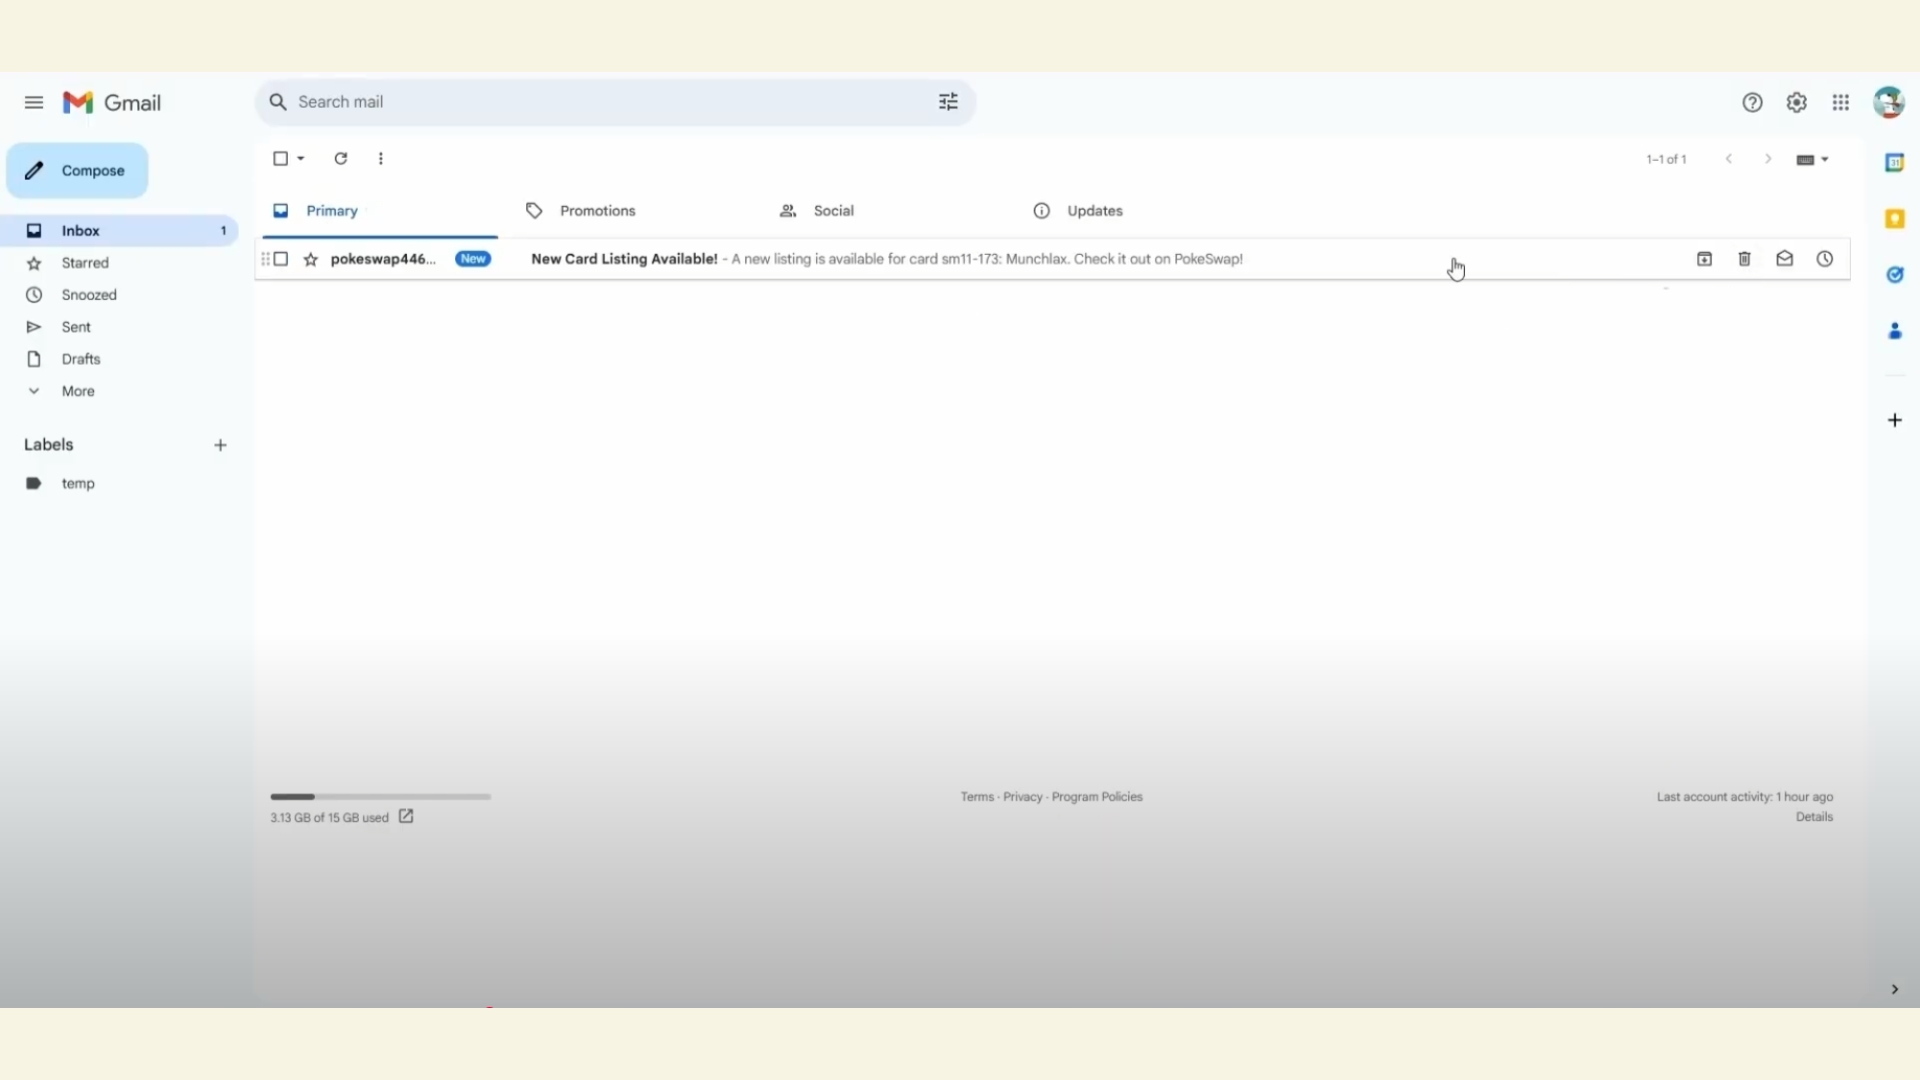
Task: Archive the PokeSwap email
Action: coord(1704,259)
